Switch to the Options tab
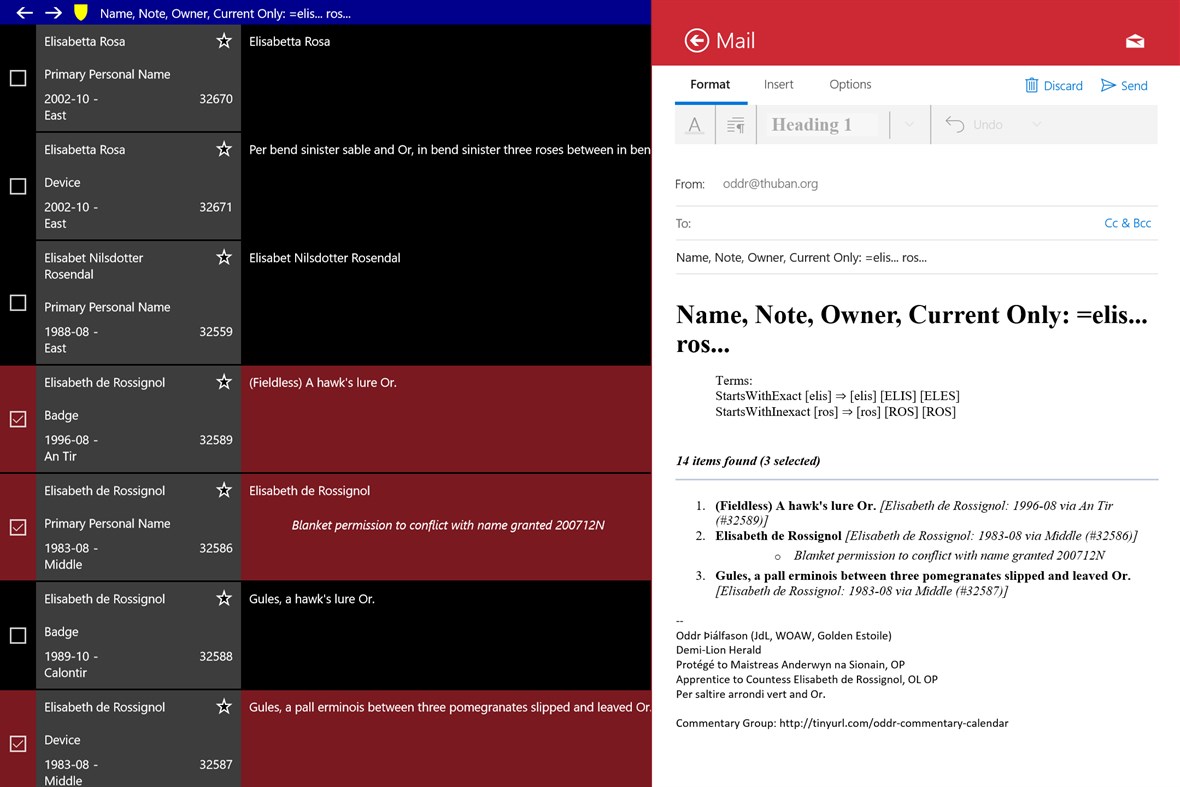Image resolution: width=1180 pixels, height=787 pixels. point(850,84)
